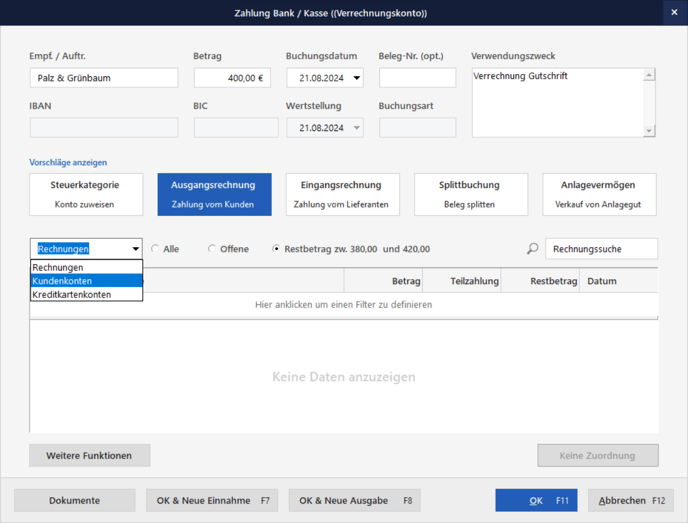Click the Beleg-Nr. (opt.) input field
Image resolution: width=688 pixels, height=523 pixels.
[x=417, y=78]
